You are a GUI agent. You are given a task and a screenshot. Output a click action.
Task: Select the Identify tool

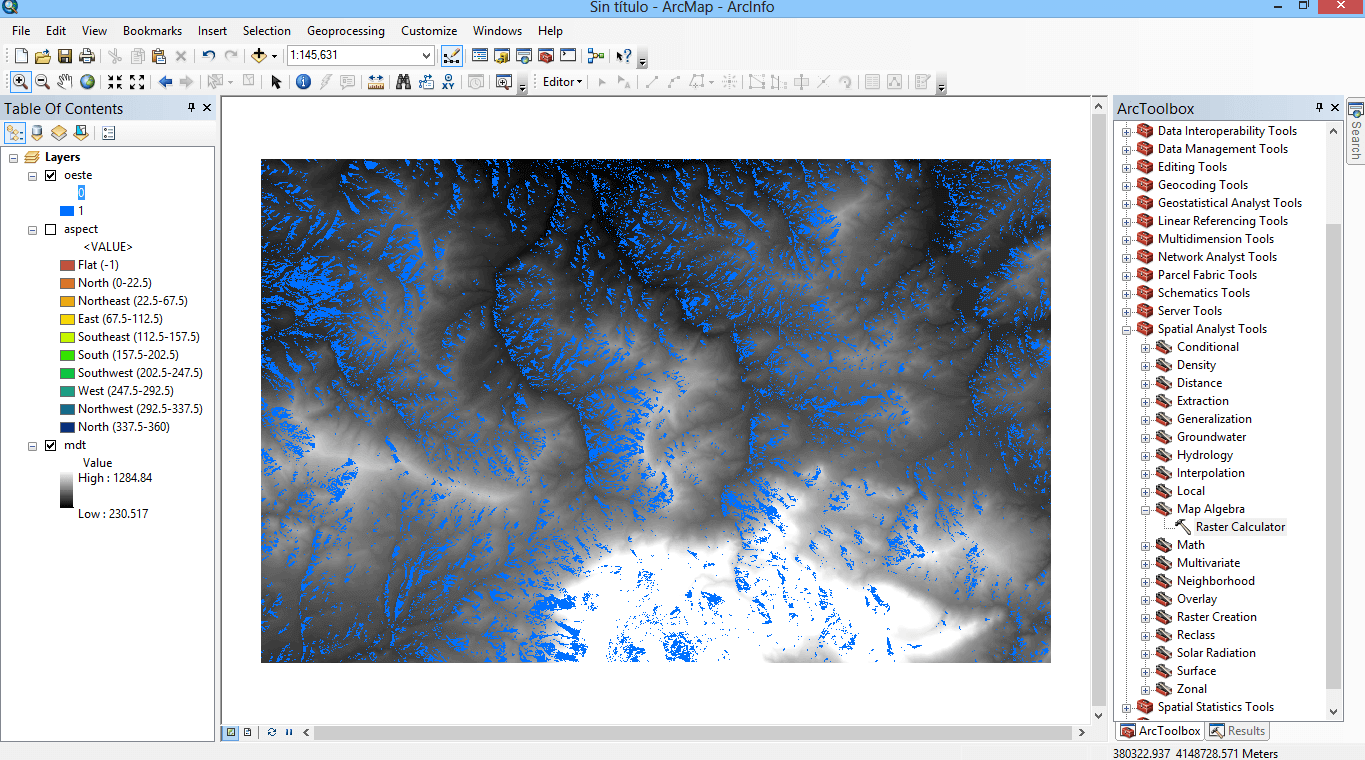(303, 82)
